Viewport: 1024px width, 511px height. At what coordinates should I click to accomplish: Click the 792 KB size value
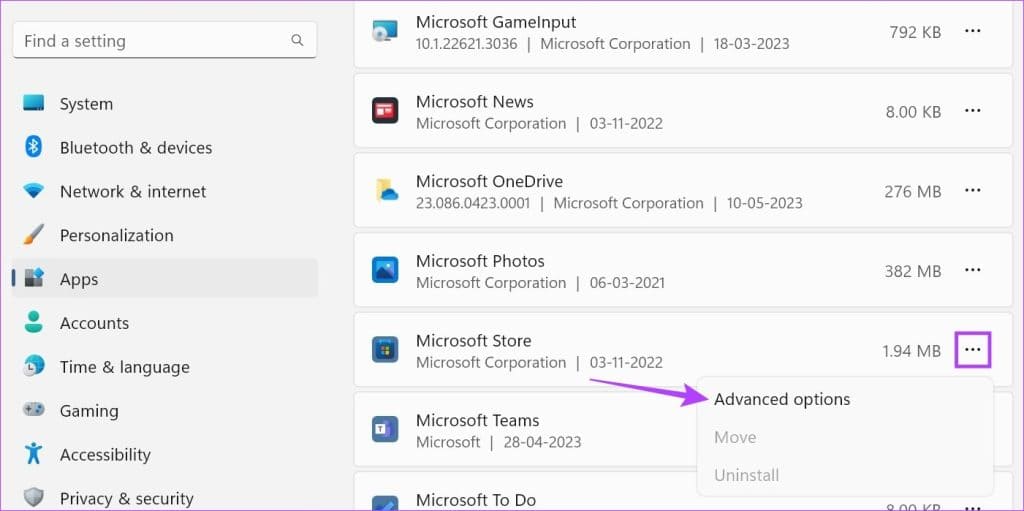pos(915,32)
